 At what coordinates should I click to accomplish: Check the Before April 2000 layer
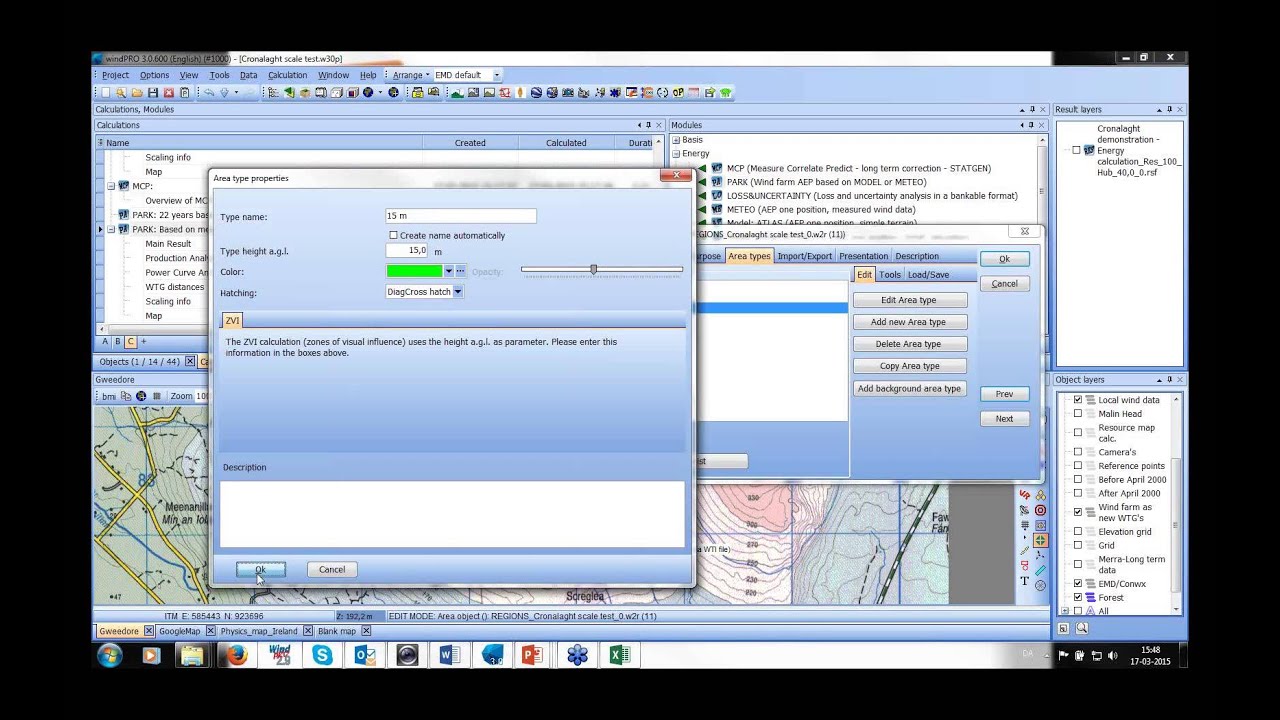1078,480
